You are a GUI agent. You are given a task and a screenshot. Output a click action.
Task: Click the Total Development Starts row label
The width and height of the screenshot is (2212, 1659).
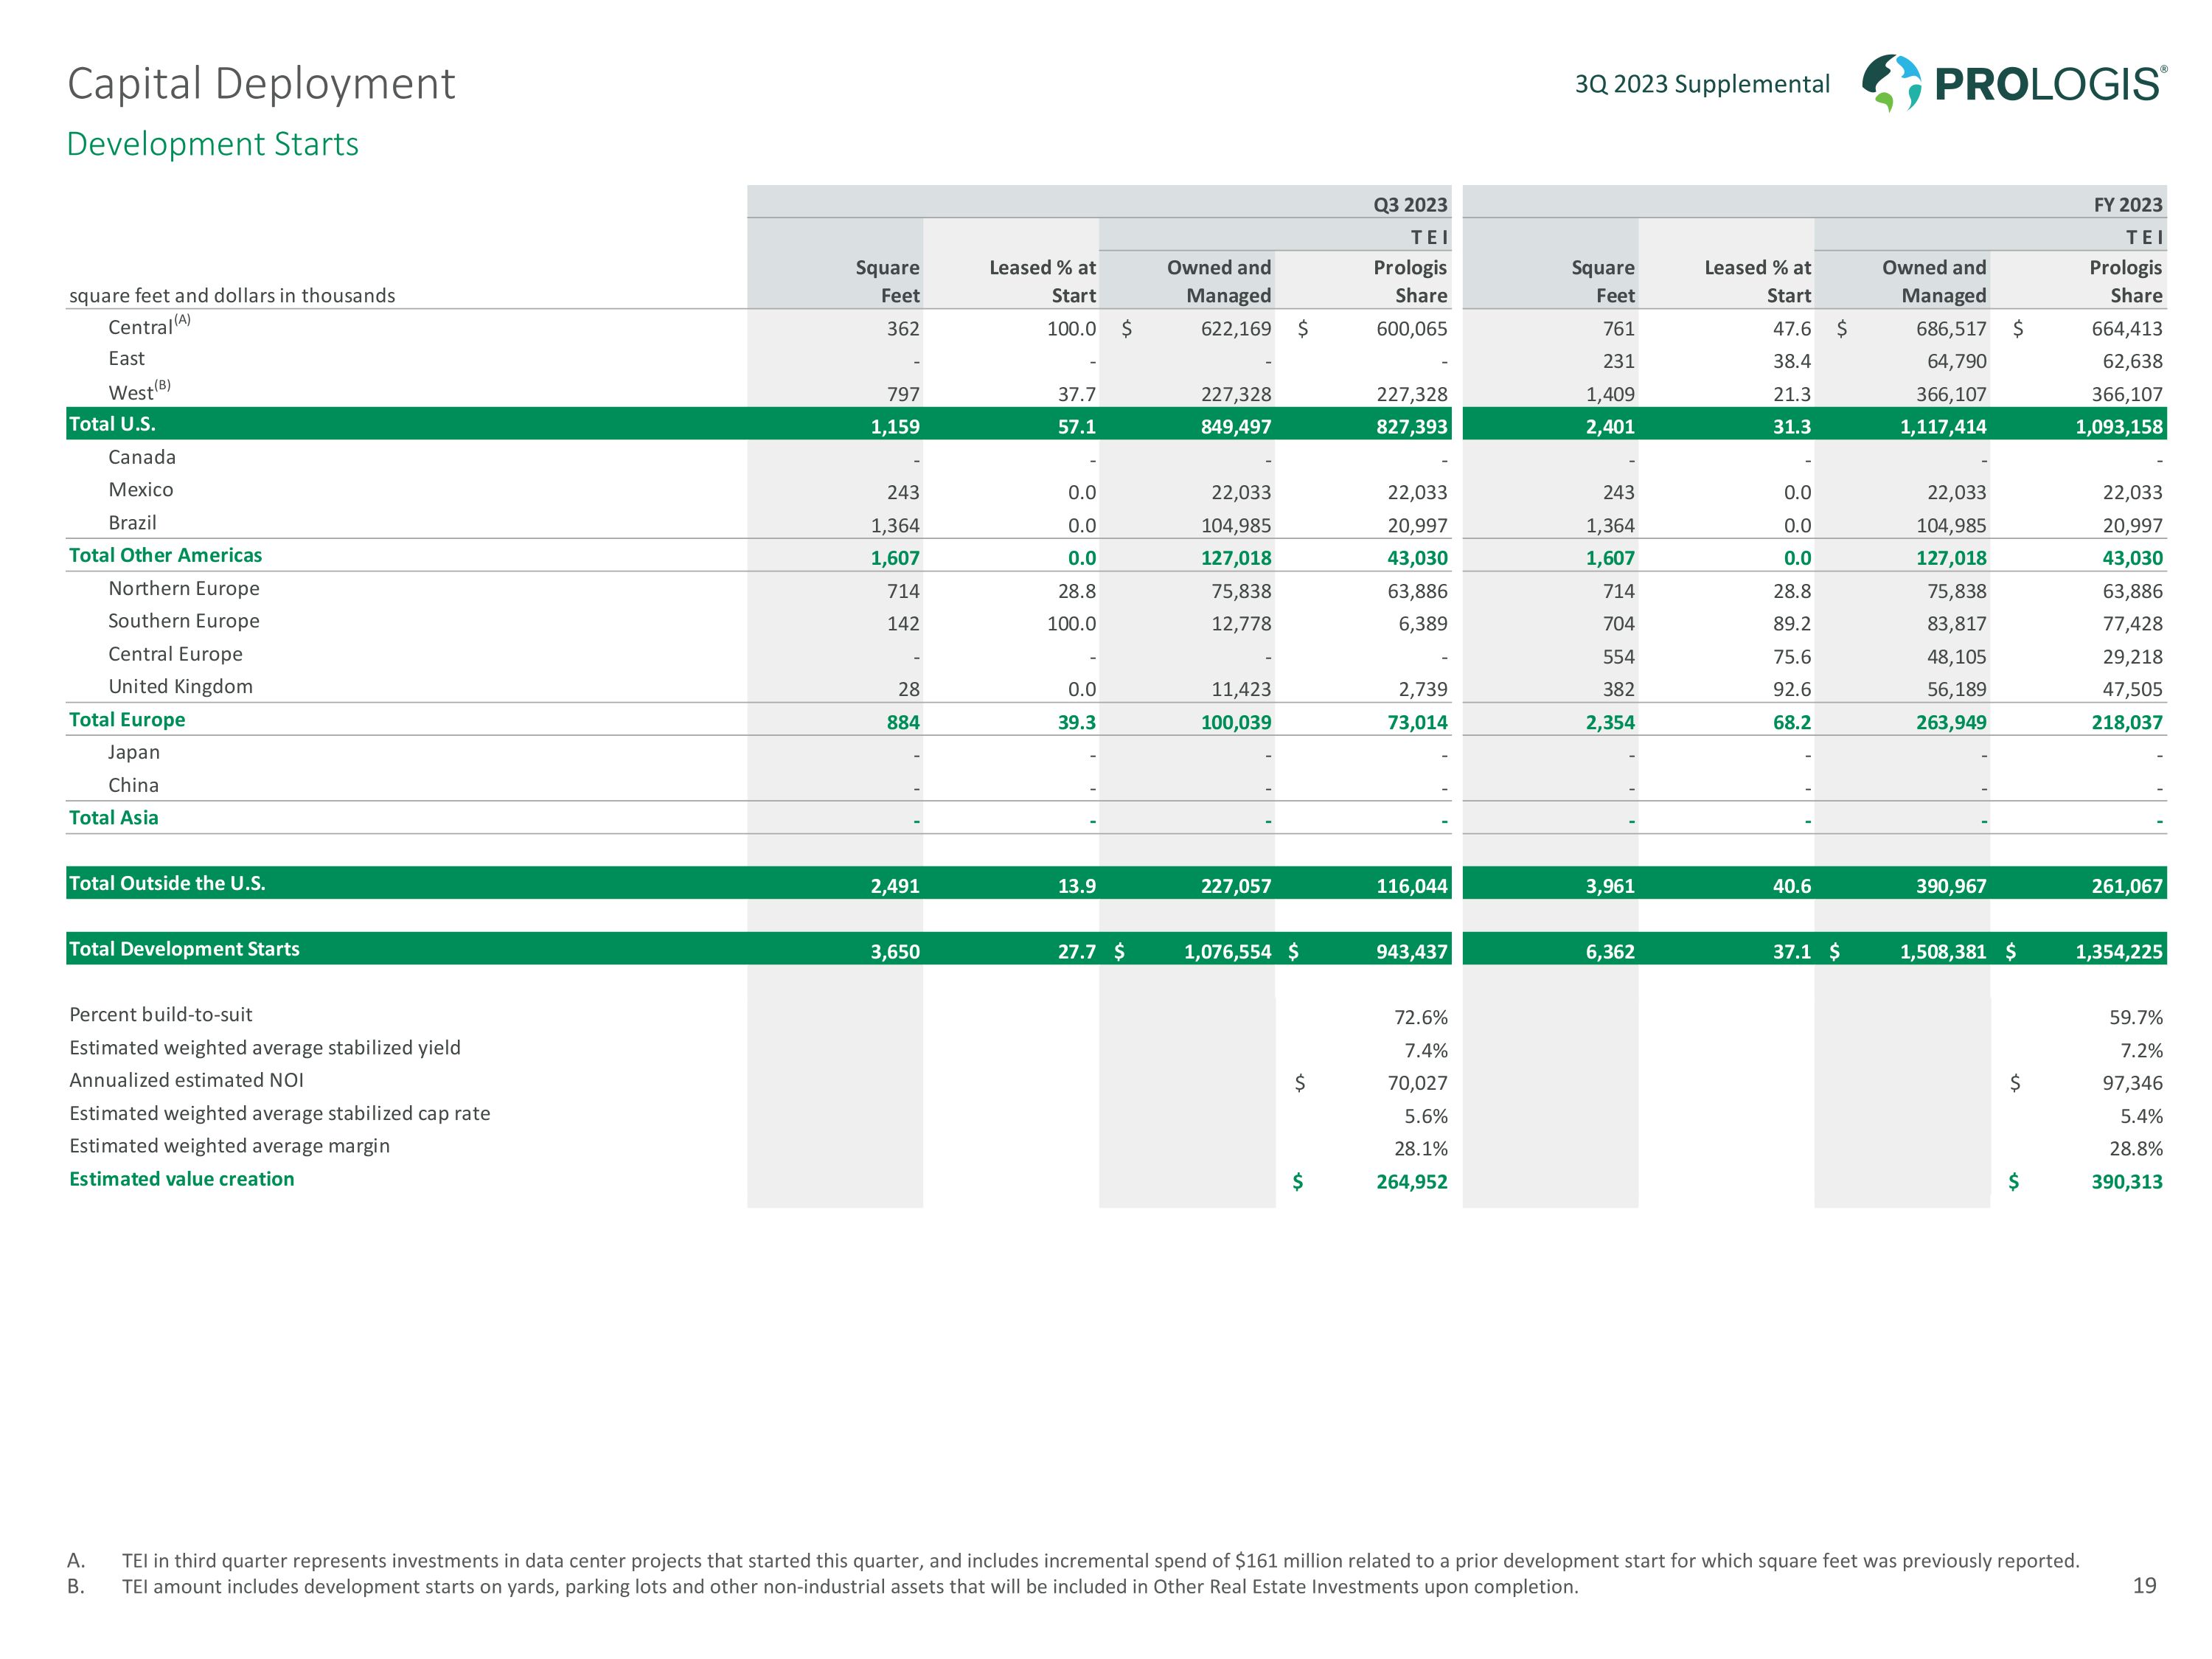184,949
